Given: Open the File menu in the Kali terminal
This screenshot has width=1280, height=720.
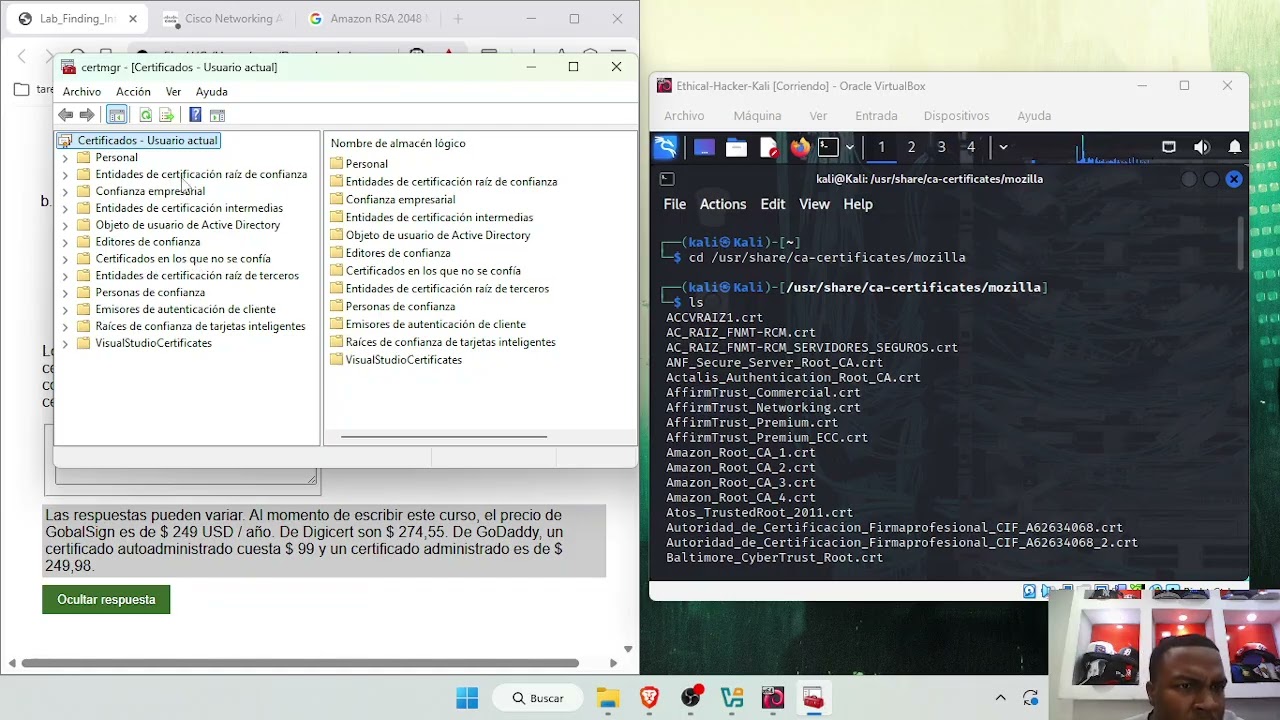Looking at the screenshot, I should point(675,204).
